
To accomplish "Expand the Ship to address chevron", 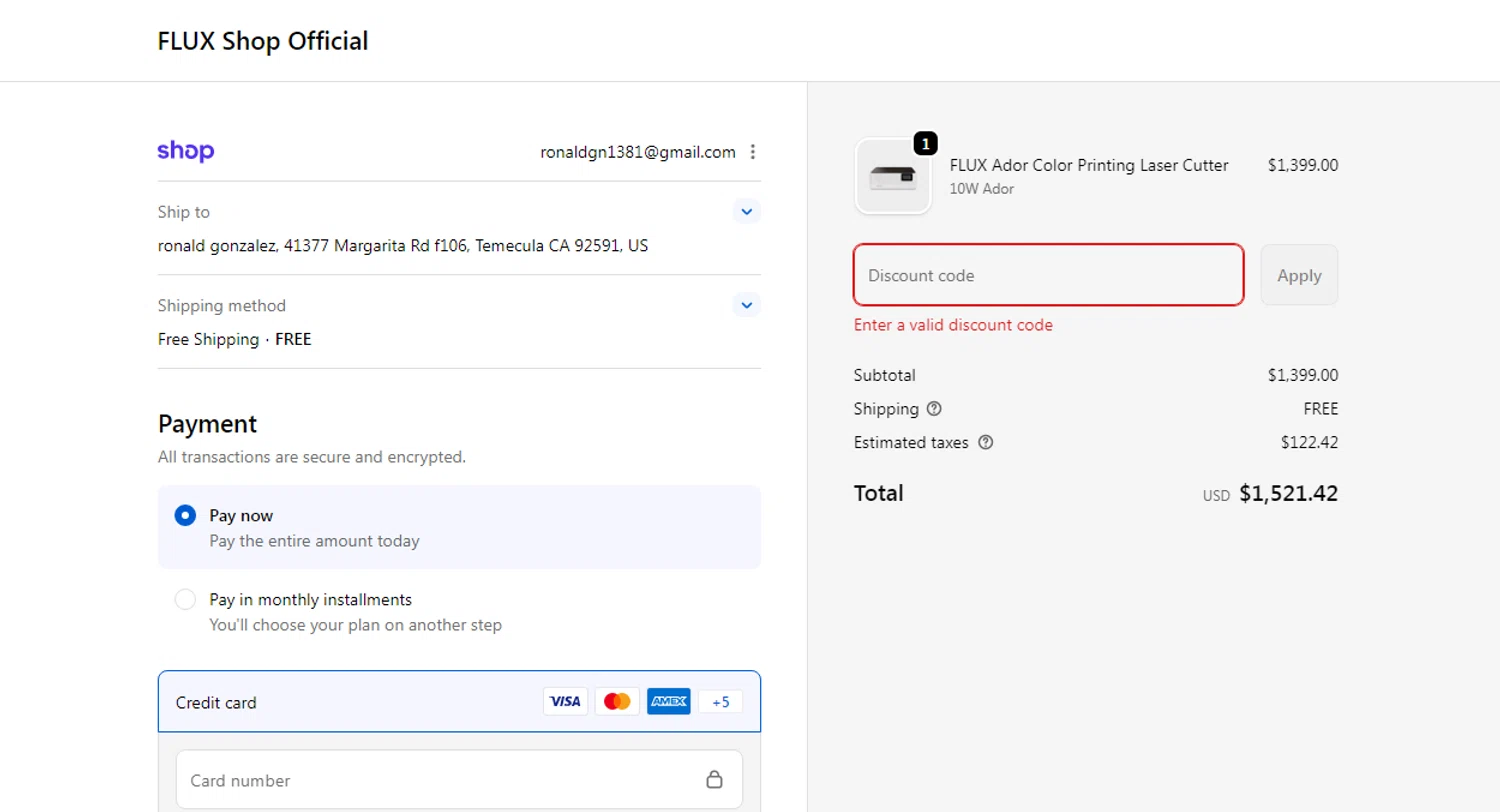I will pos(747,212).
